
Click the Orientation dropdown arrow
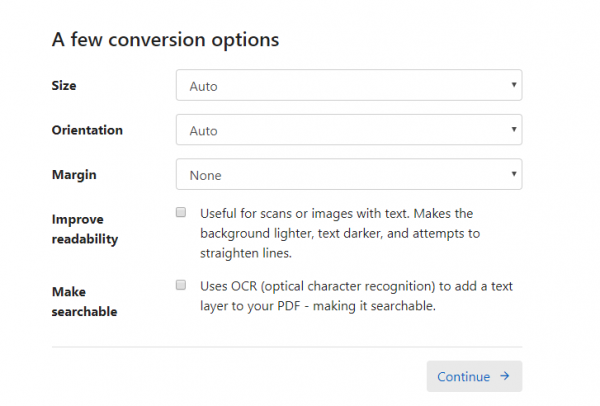click(x=514, y=129)
